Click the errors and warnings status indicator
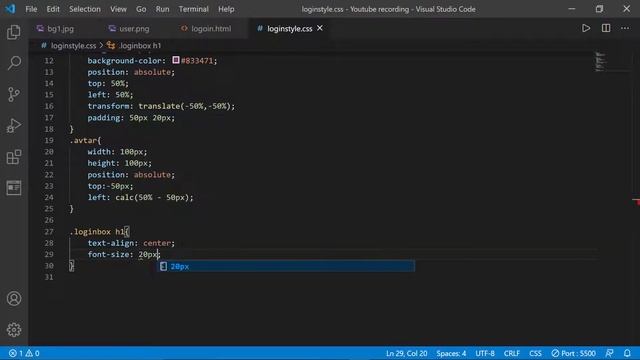Screen dimensions: 640x360 24,353
